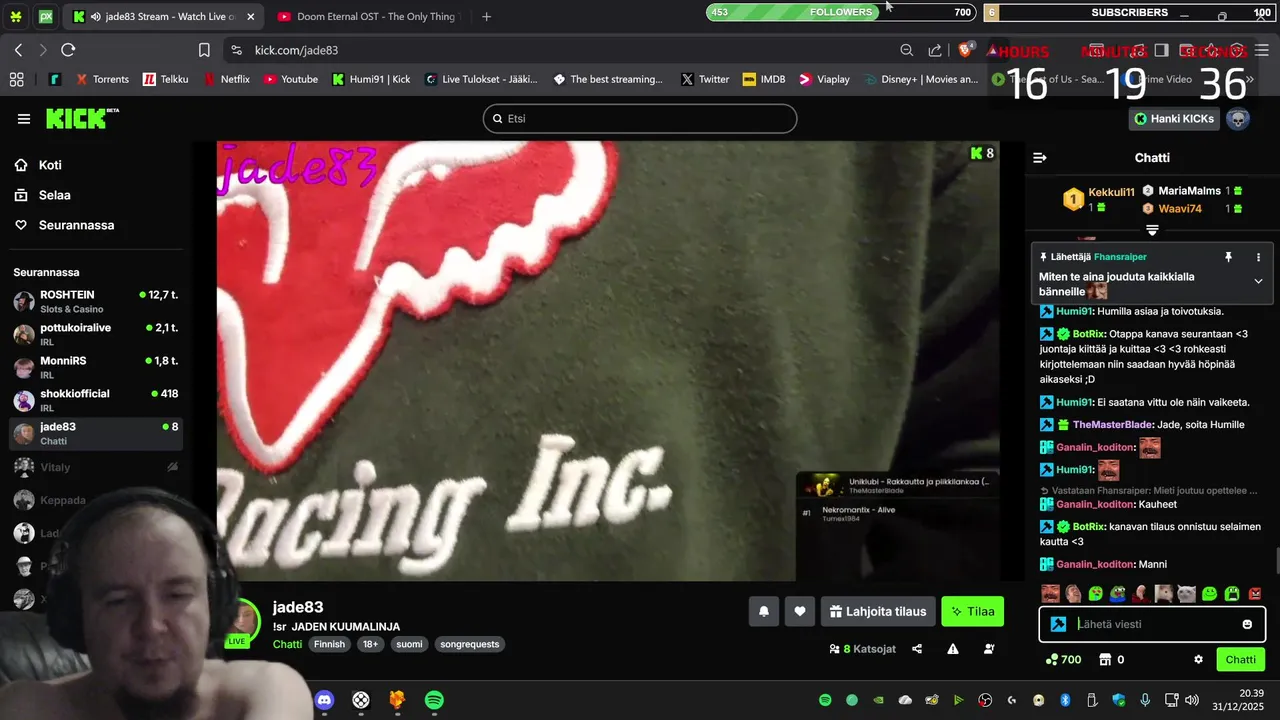Open MonniRS followed channel
The width and height of the screenshot is (1280, 720).
pyautogui.click(x=96, y=367)
